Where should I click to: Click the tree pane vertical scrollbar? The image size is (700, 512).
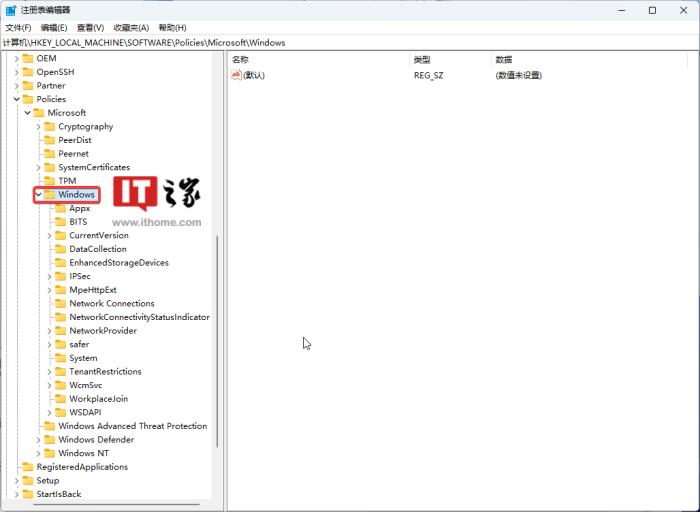click(x=217, y=340)
